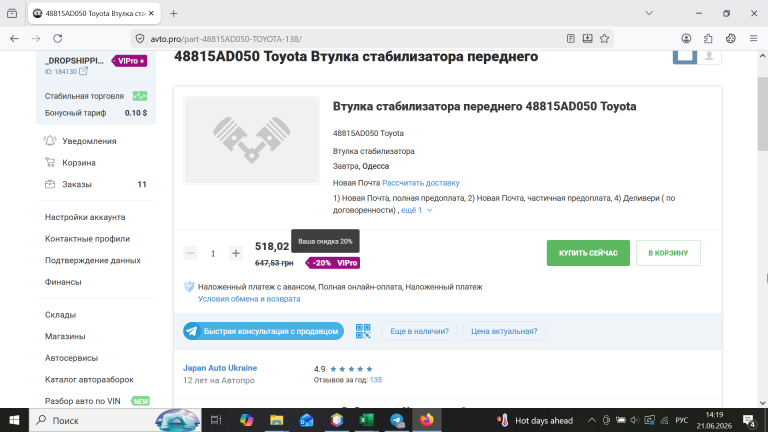Screen dimensions: 768x432
Task: Click the VIPro+ badge
Action: coord(129,61)
